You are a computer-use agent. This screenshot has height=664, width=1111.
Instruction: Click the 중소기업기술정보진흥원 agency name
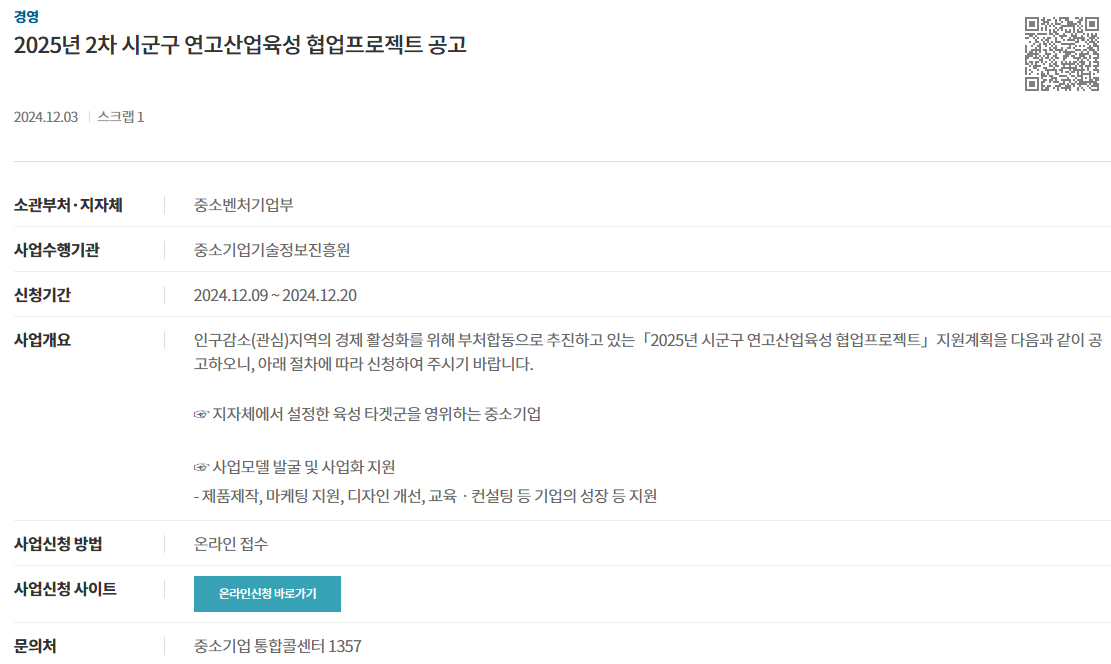(272, 250)
